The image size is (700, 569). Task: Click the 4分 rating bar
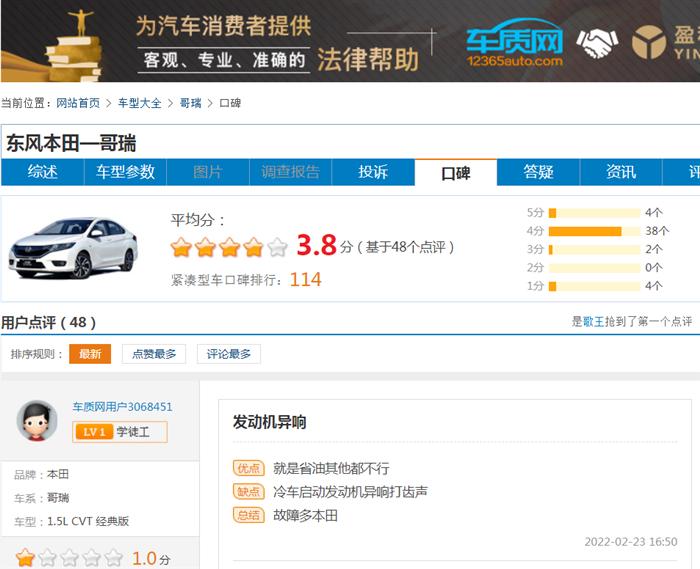[x=594, y=231]
